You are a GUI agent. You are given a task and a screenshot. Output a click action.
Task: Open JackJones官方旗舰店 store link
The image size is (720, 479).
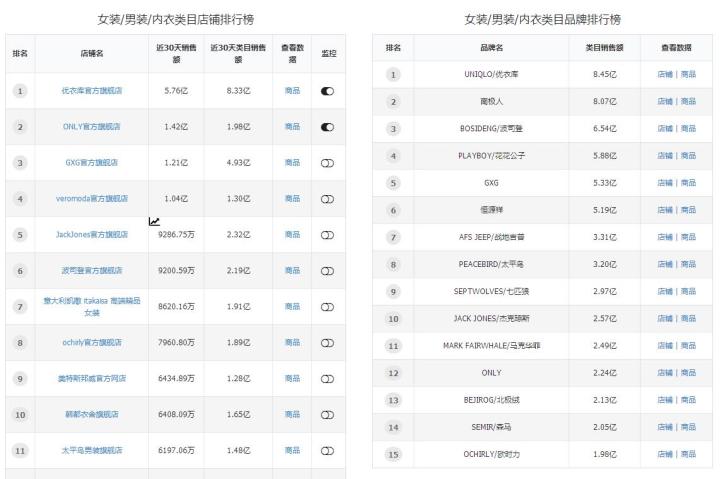(92, 234)
